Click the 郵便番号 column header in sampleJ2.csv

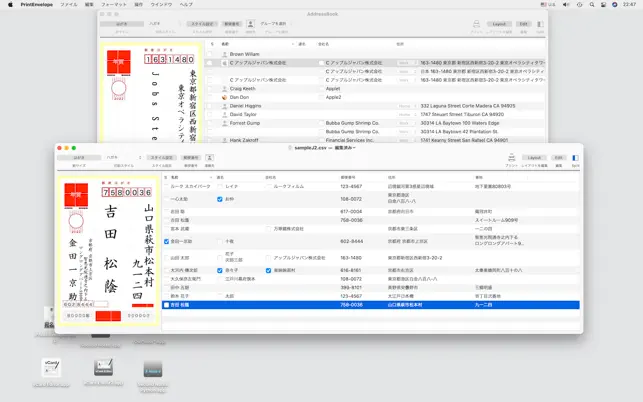pyautogui.click(x=348, y=178)
